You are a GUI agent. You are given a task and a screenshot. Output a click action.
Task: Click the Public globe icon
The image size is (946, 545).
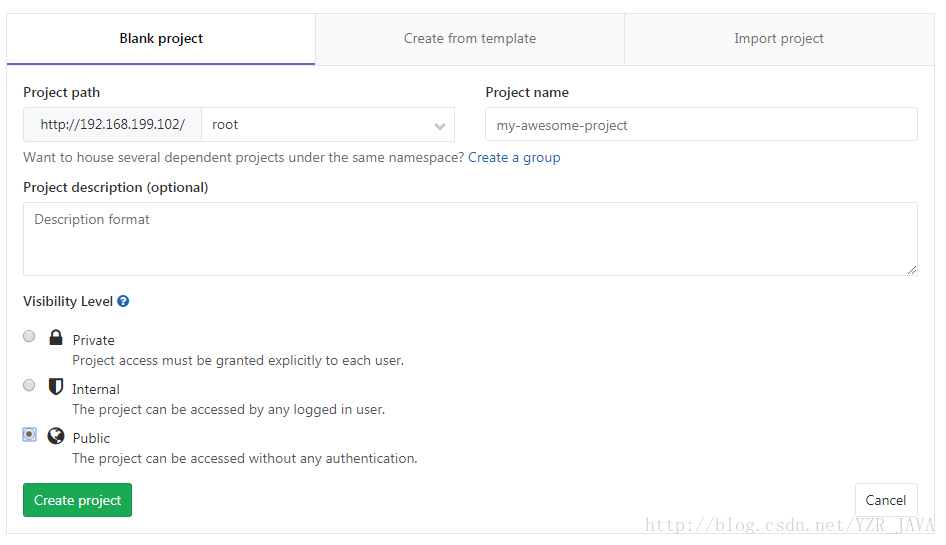pyautogui.click(x=56, y=436)
